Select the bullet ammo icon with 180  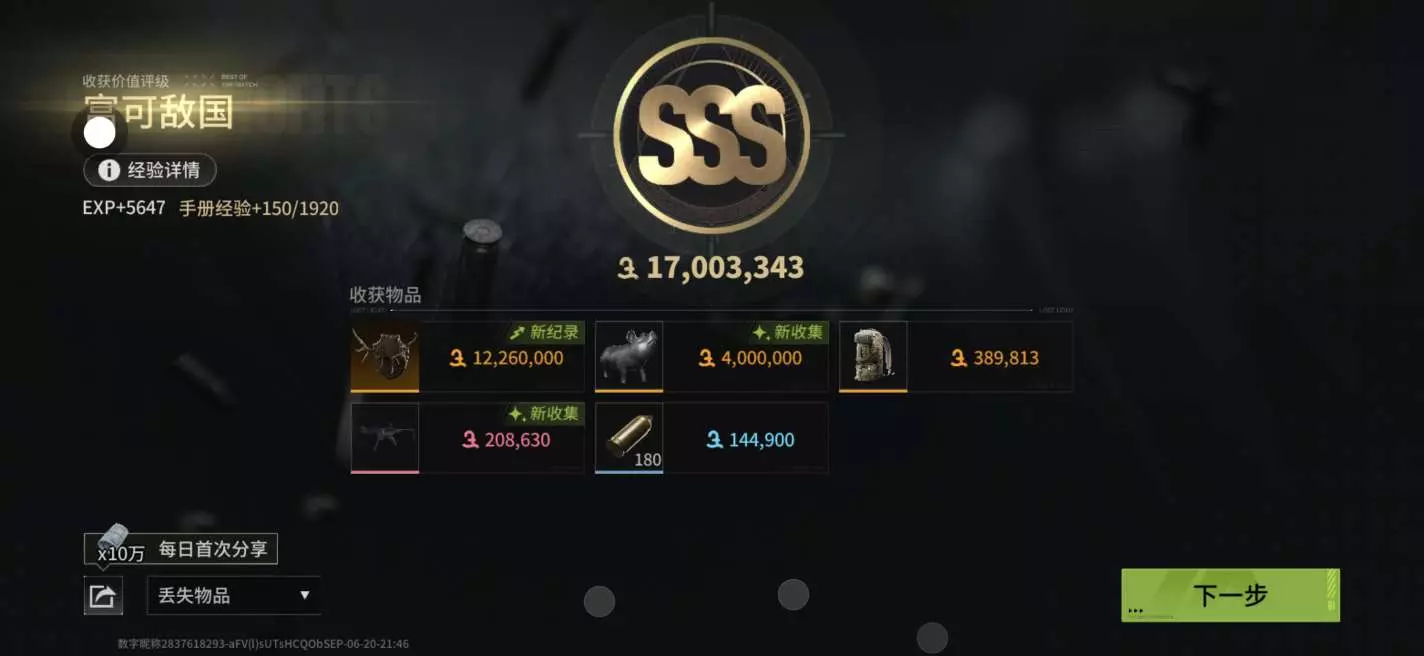click(629, 438)
